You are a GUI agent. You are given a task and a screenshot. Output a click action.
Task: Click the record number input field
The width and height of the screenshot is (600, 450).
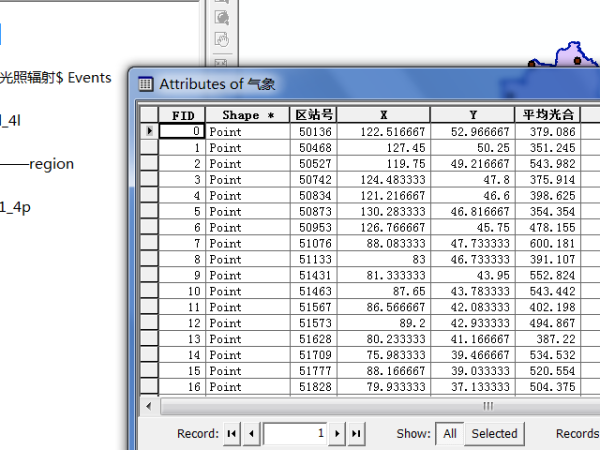point(295,434)
